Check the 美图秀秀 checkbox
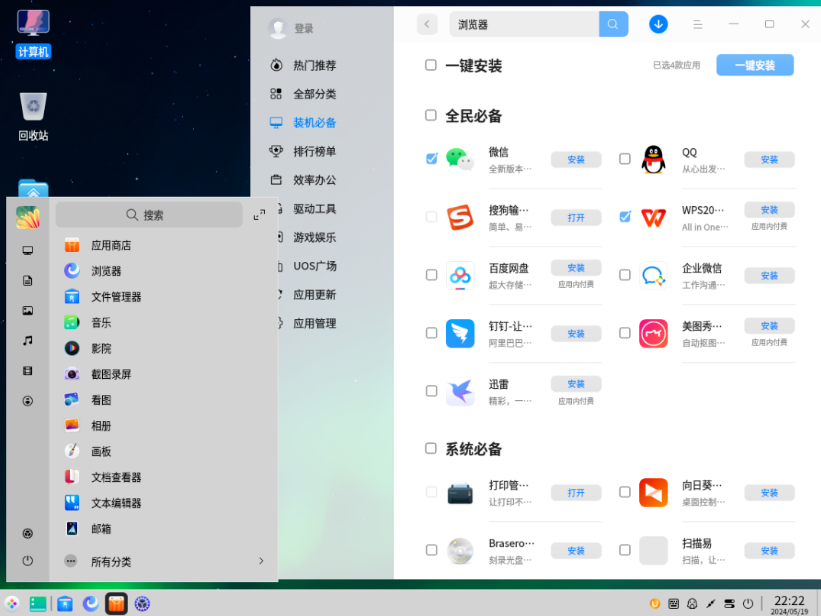The height and width of the screenshot is (616, 821). tap(625, 333)
